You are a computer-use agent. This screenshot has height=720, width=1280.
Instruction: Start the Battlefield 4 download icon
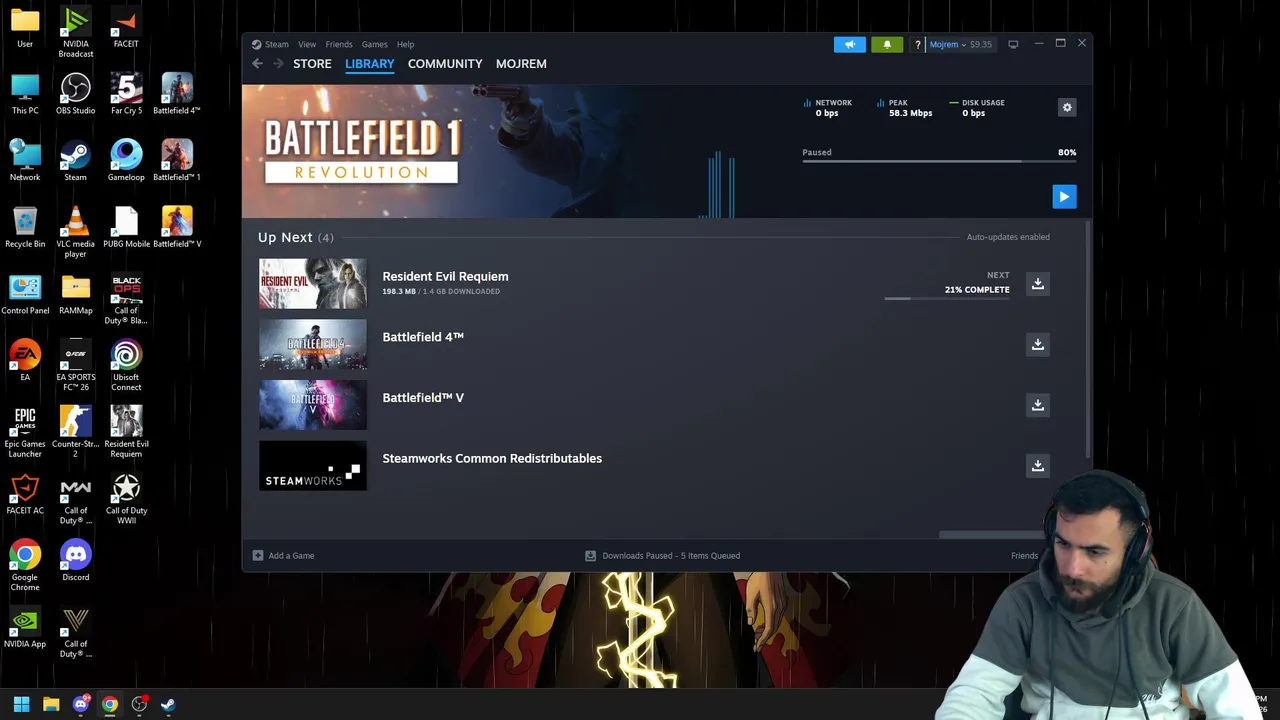[x=1038, y=344]
